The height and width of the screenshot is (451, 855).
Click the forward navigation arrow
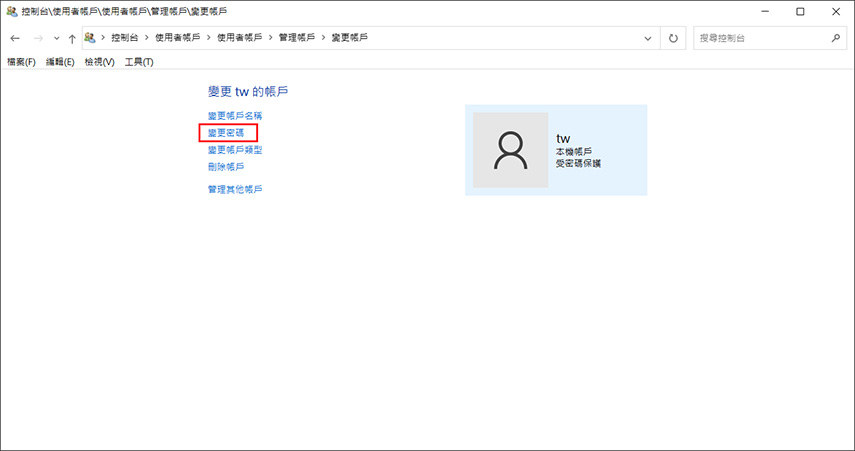click(x=38, y=38)
